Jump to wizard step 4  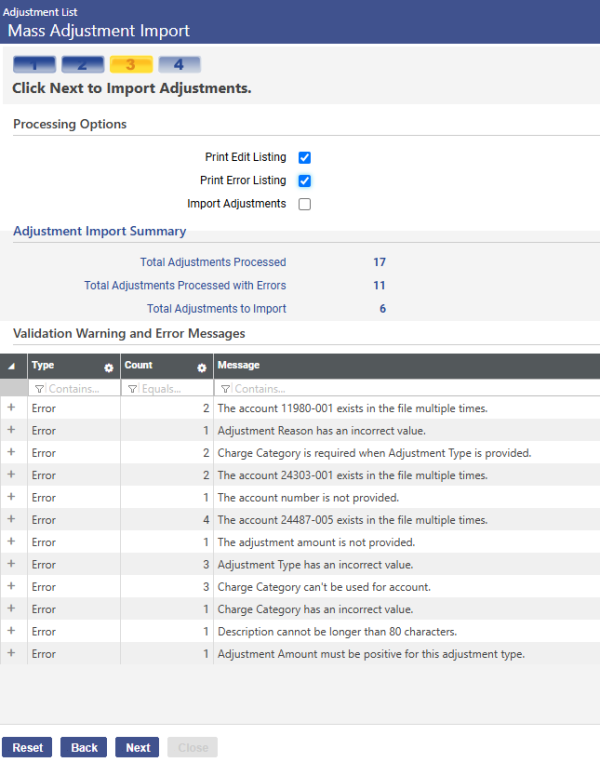(179, 65)
